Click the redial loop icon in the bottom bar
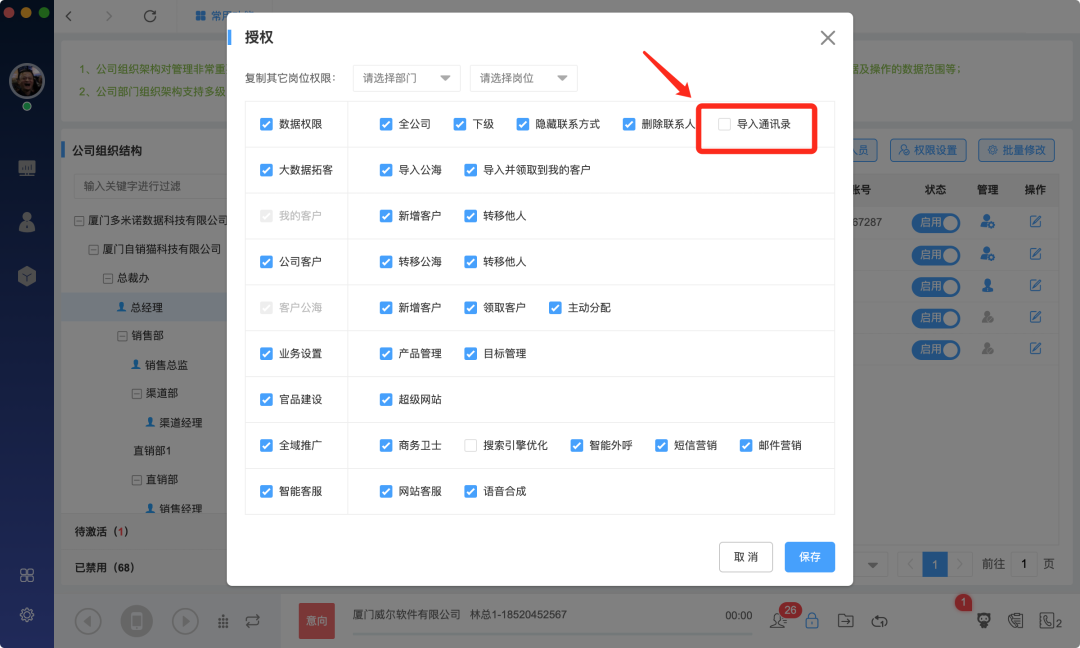The image size is (1080, 648). [879, 620]
